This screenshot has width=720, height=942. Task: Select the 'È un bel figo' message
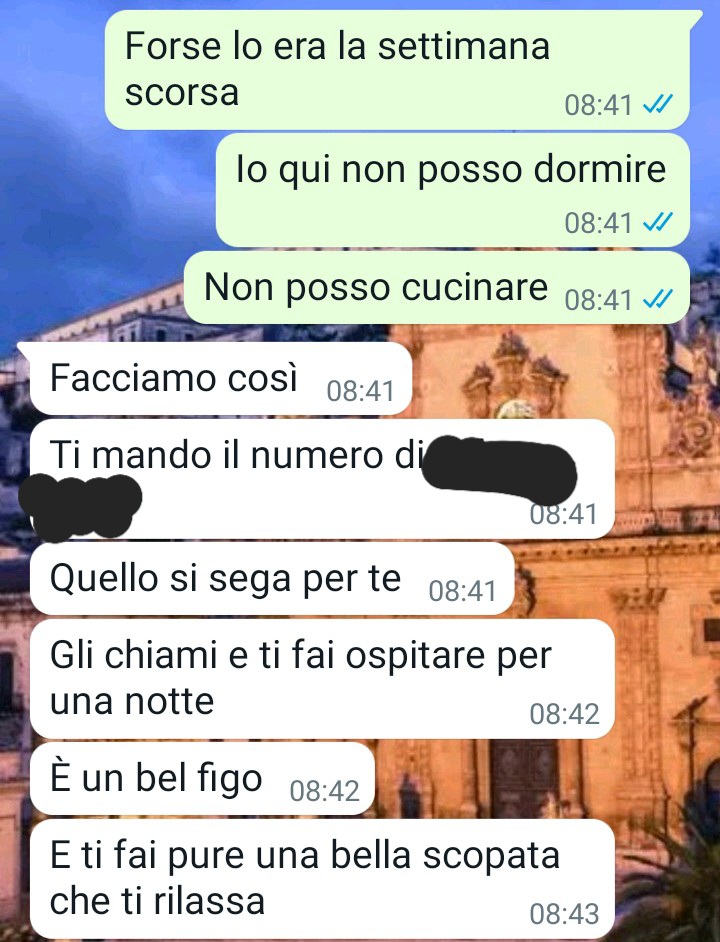203,779
